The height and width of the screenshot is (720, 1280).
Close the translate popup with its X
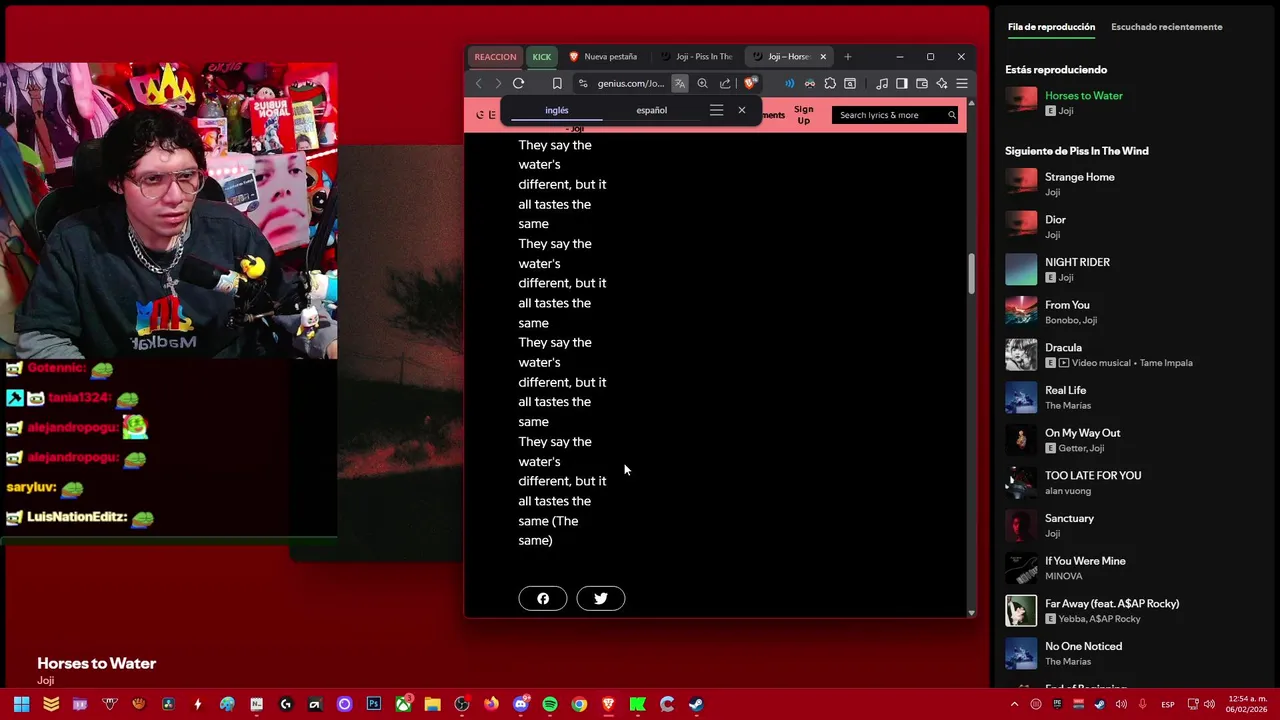[x=741, y=110]
